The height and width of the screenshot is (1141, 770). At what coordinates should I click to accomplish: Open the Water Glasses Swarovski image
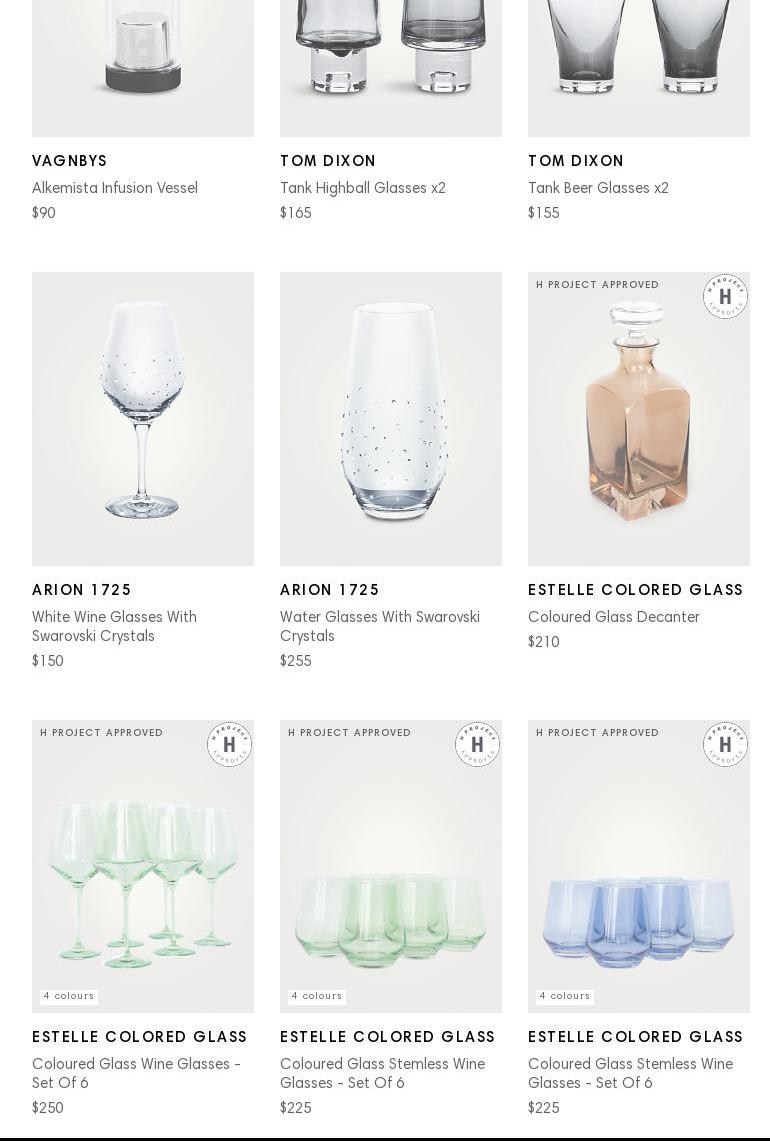tap(391, 420)
